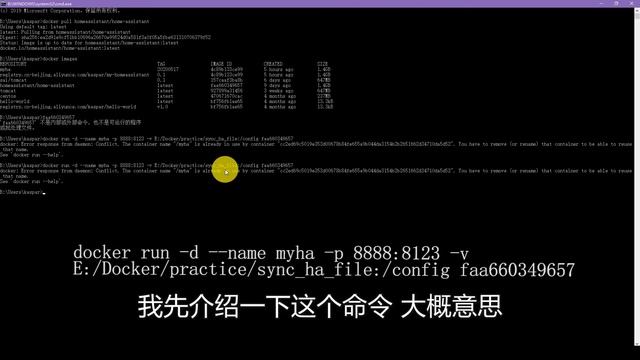Image resolution: width=640 pixels, height=360 pixels.
Task: Click the 'Using default tag: latest' output line
Action: pyautogui.click(x=33, y=27)
